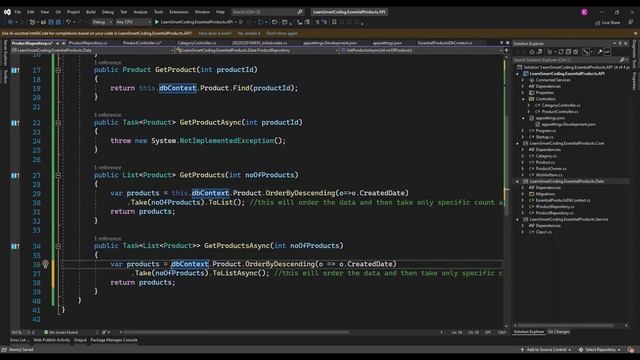Toggle auto-hide pin of Solution Explorer
640x360 pixels.
click(620, 43)
